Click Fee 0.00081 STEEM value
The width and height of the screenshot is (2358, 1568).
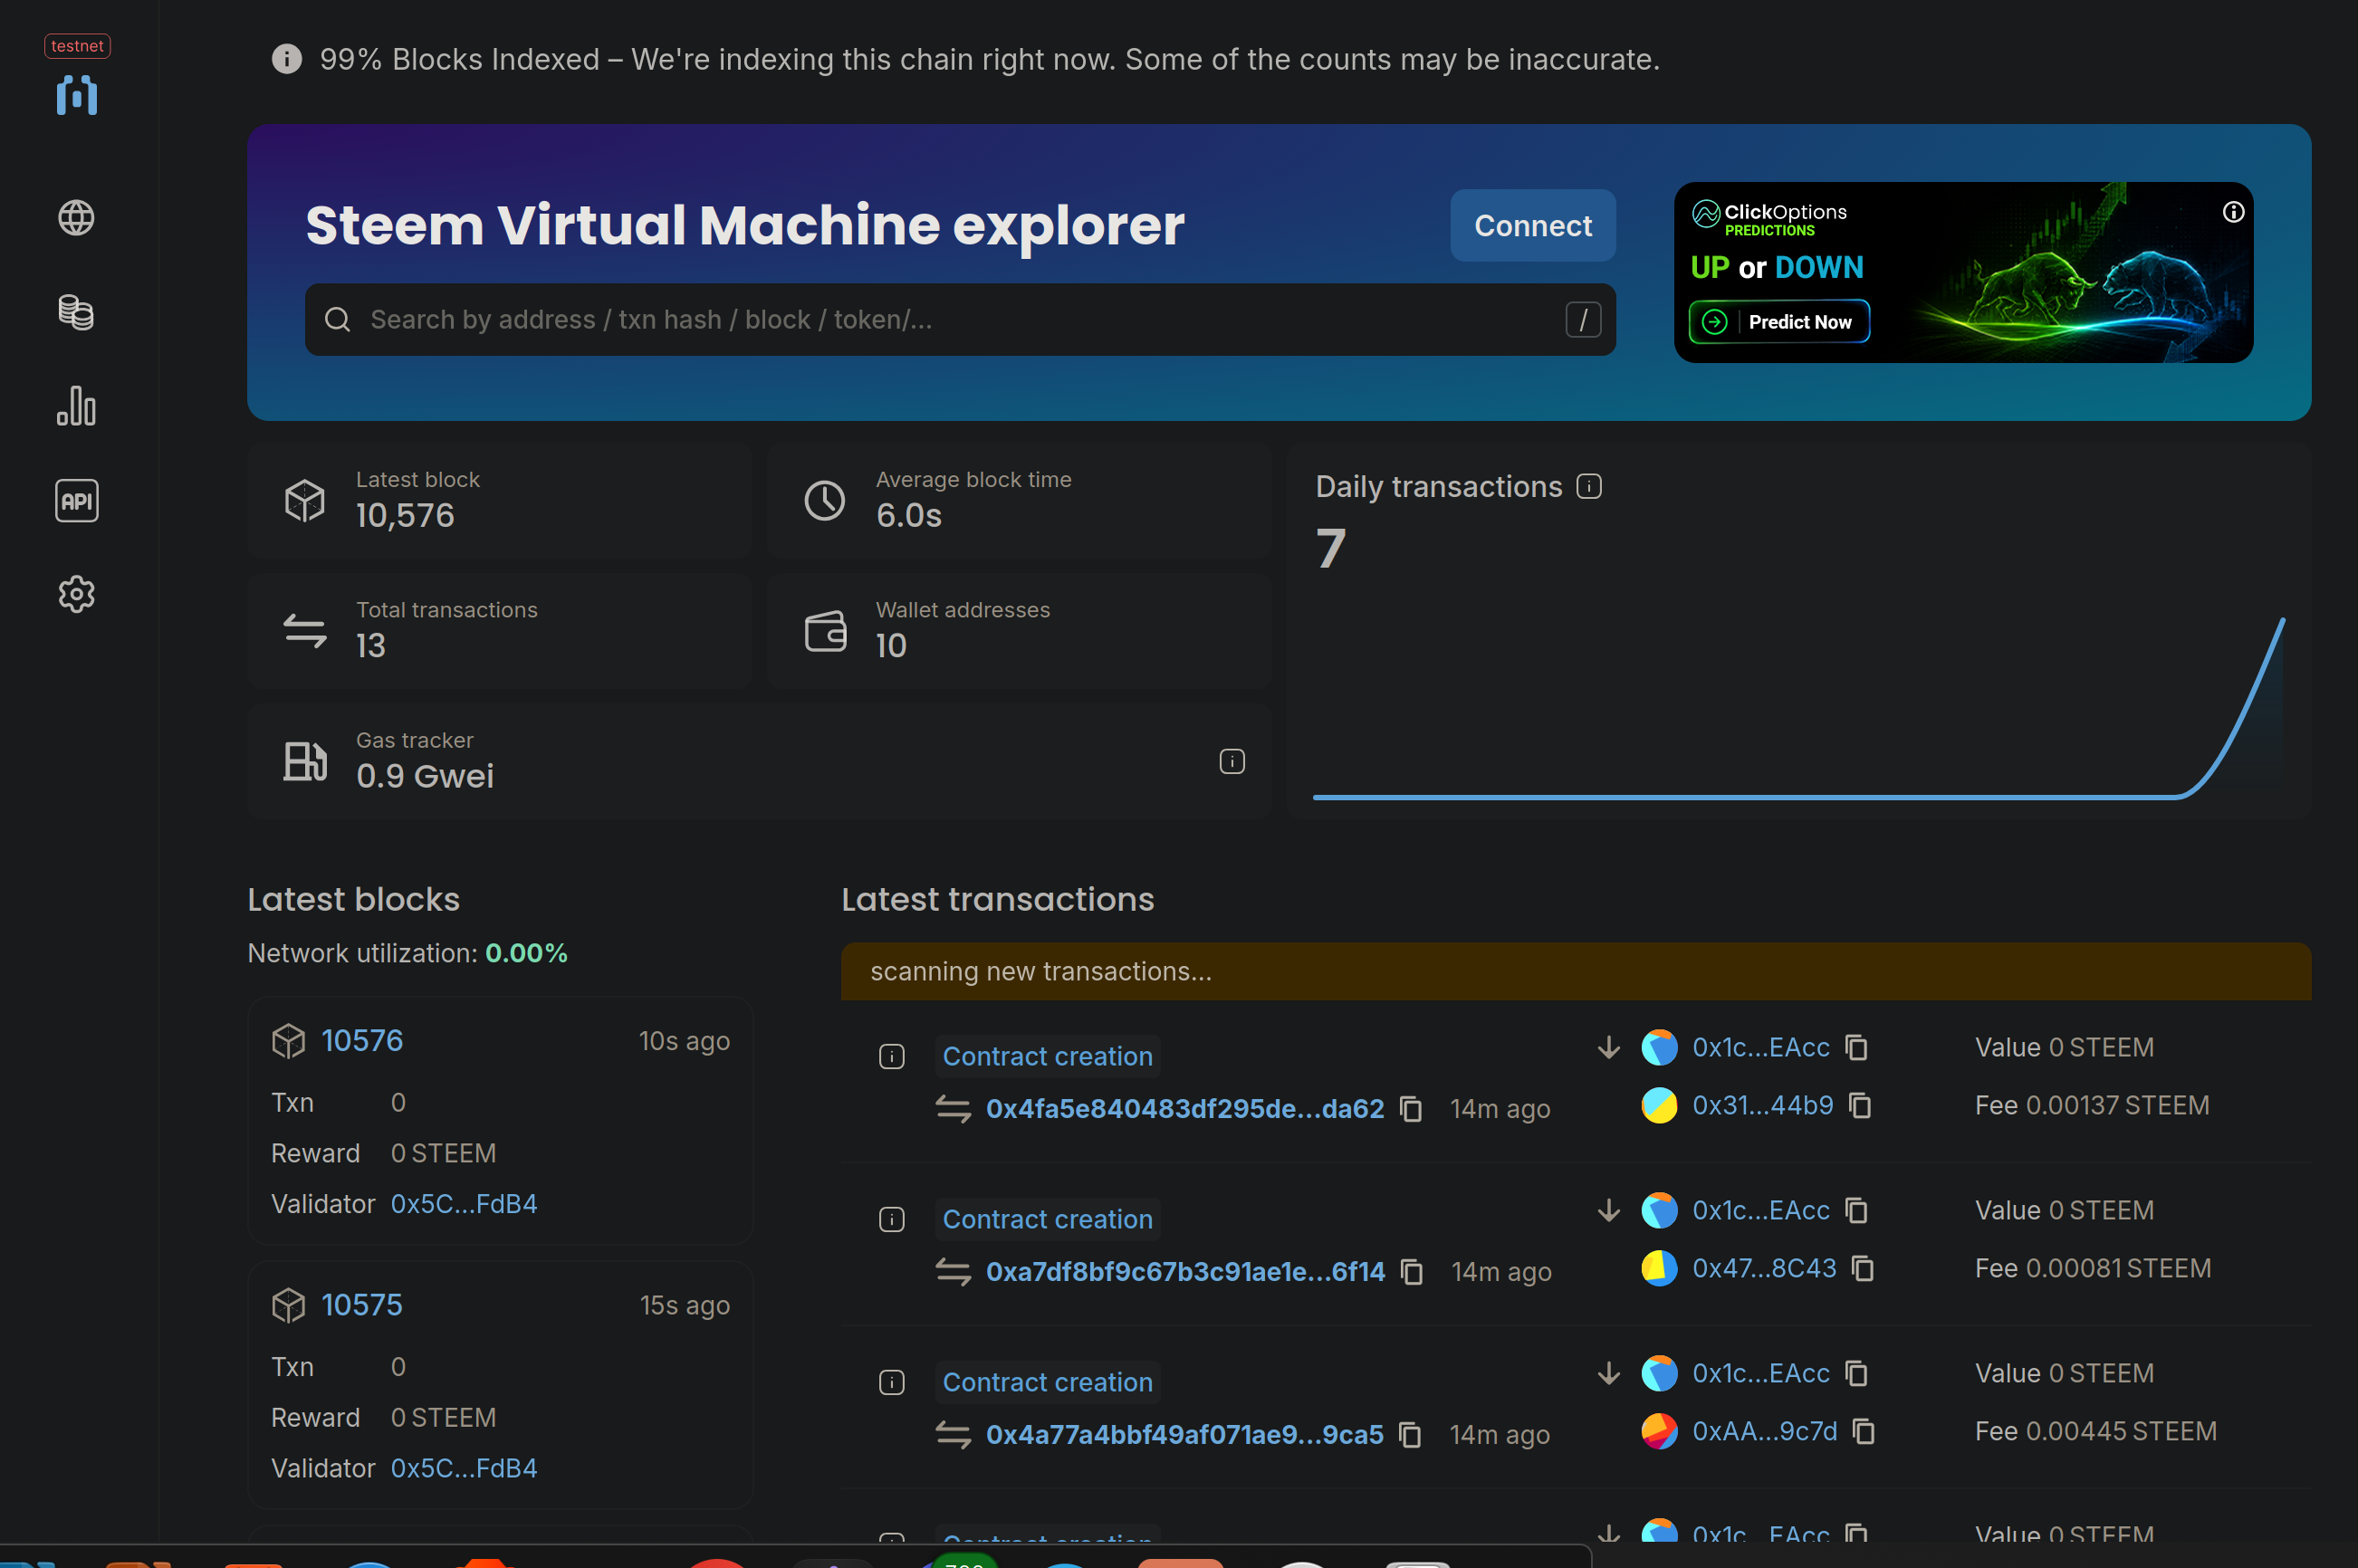tap(2092, 1268)
